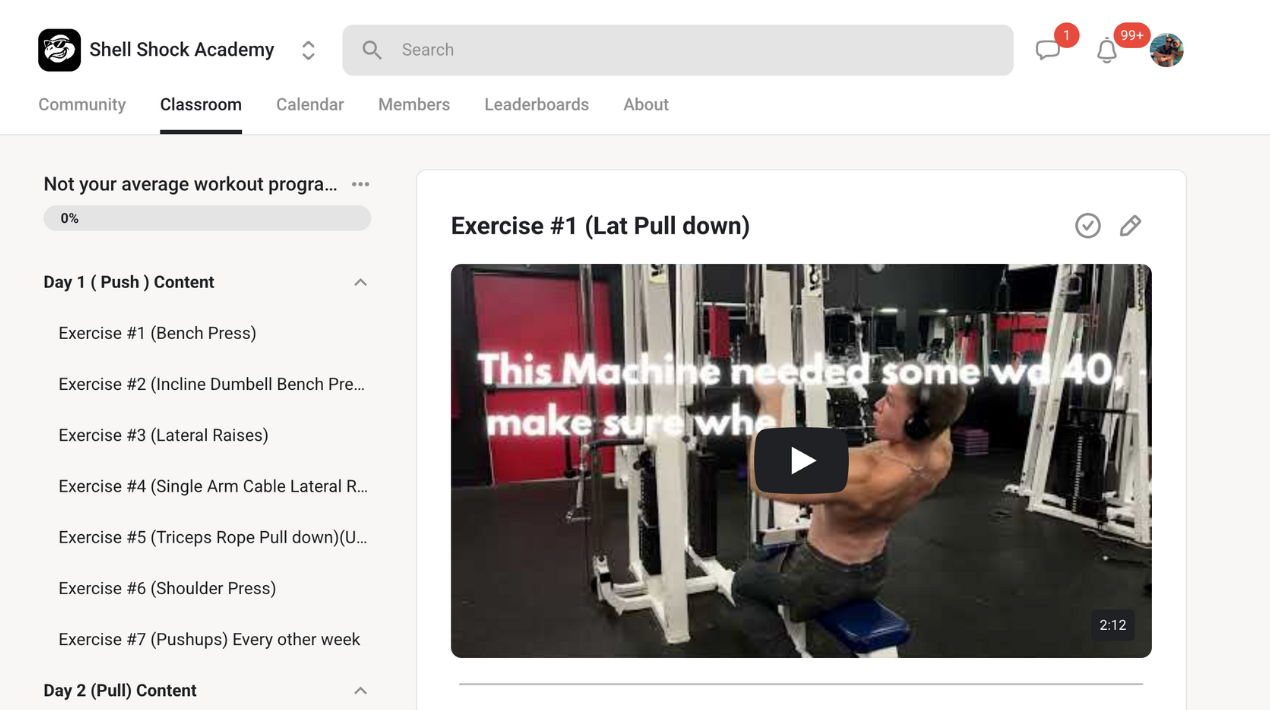The width and height of the screenshot is (1270, 710).
Task: Switch to the Community tab
Action: coord(82,104)
